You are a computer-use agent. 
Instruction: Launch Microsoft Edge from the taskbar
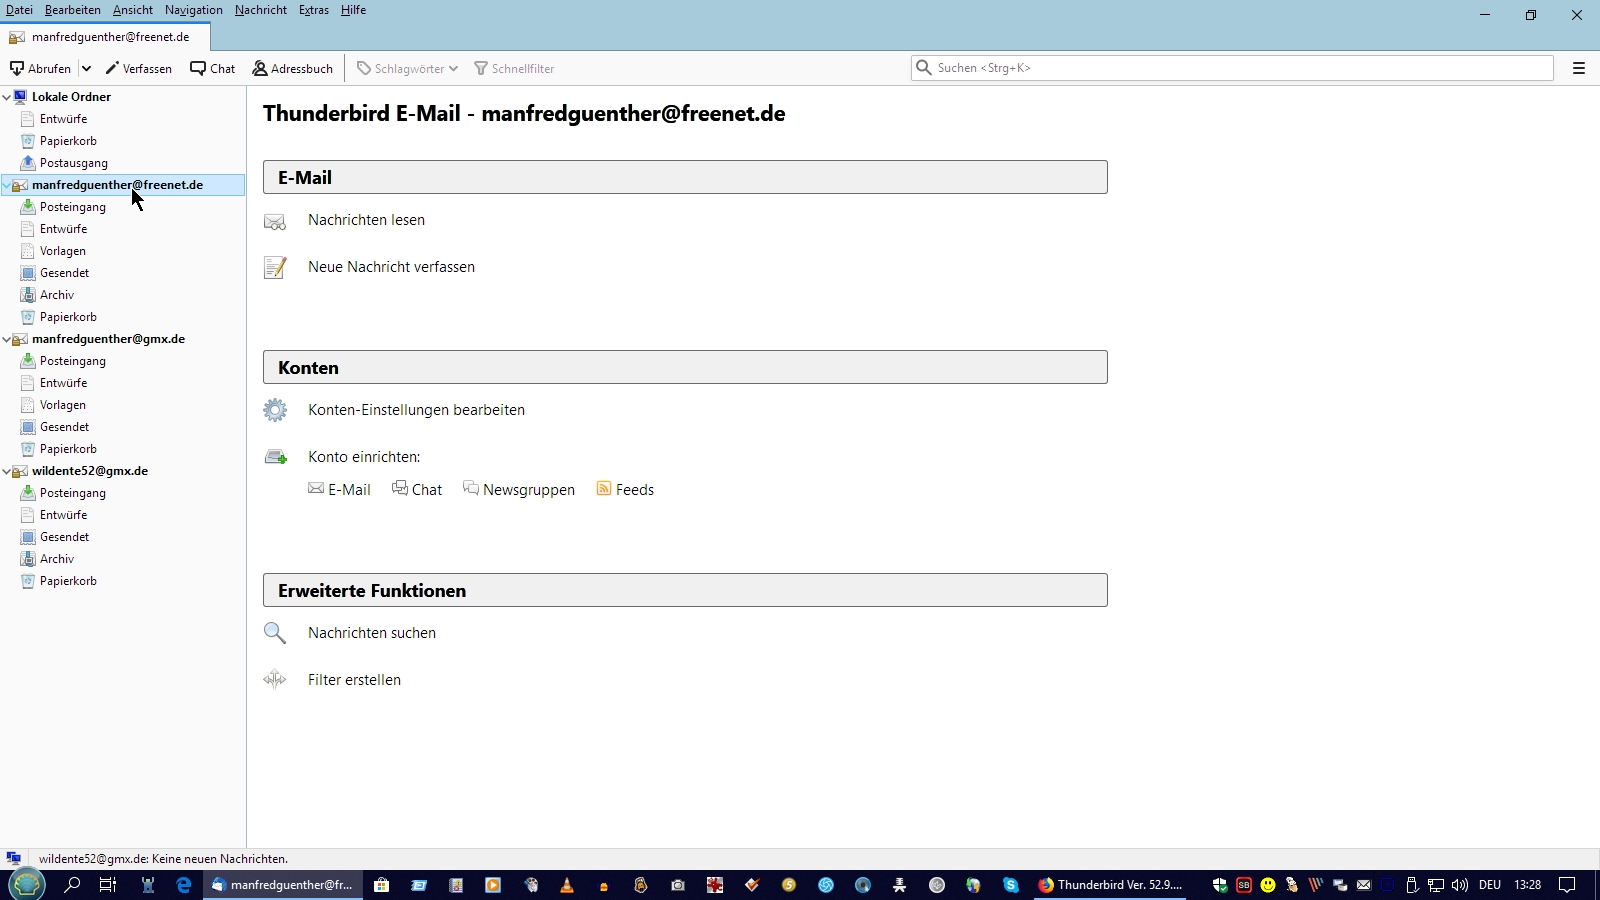184,885
